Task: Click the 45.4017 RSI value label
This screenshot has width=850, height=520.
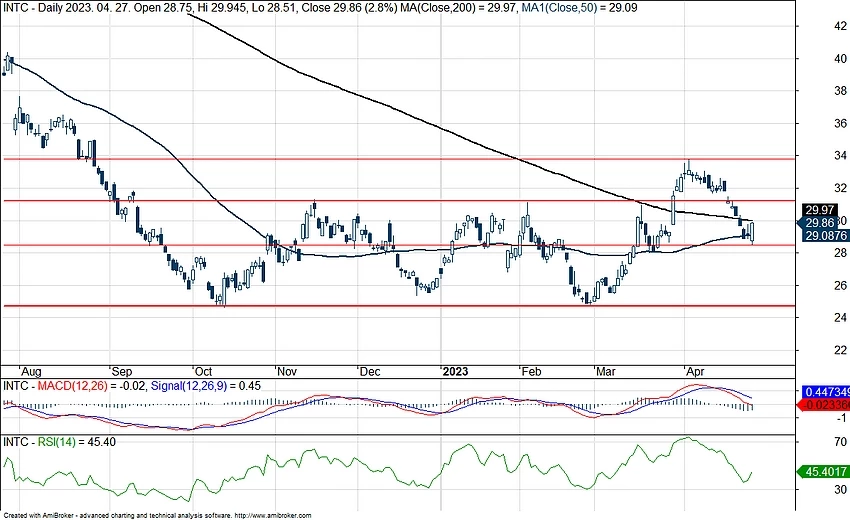Action: [x=823, y=472]
